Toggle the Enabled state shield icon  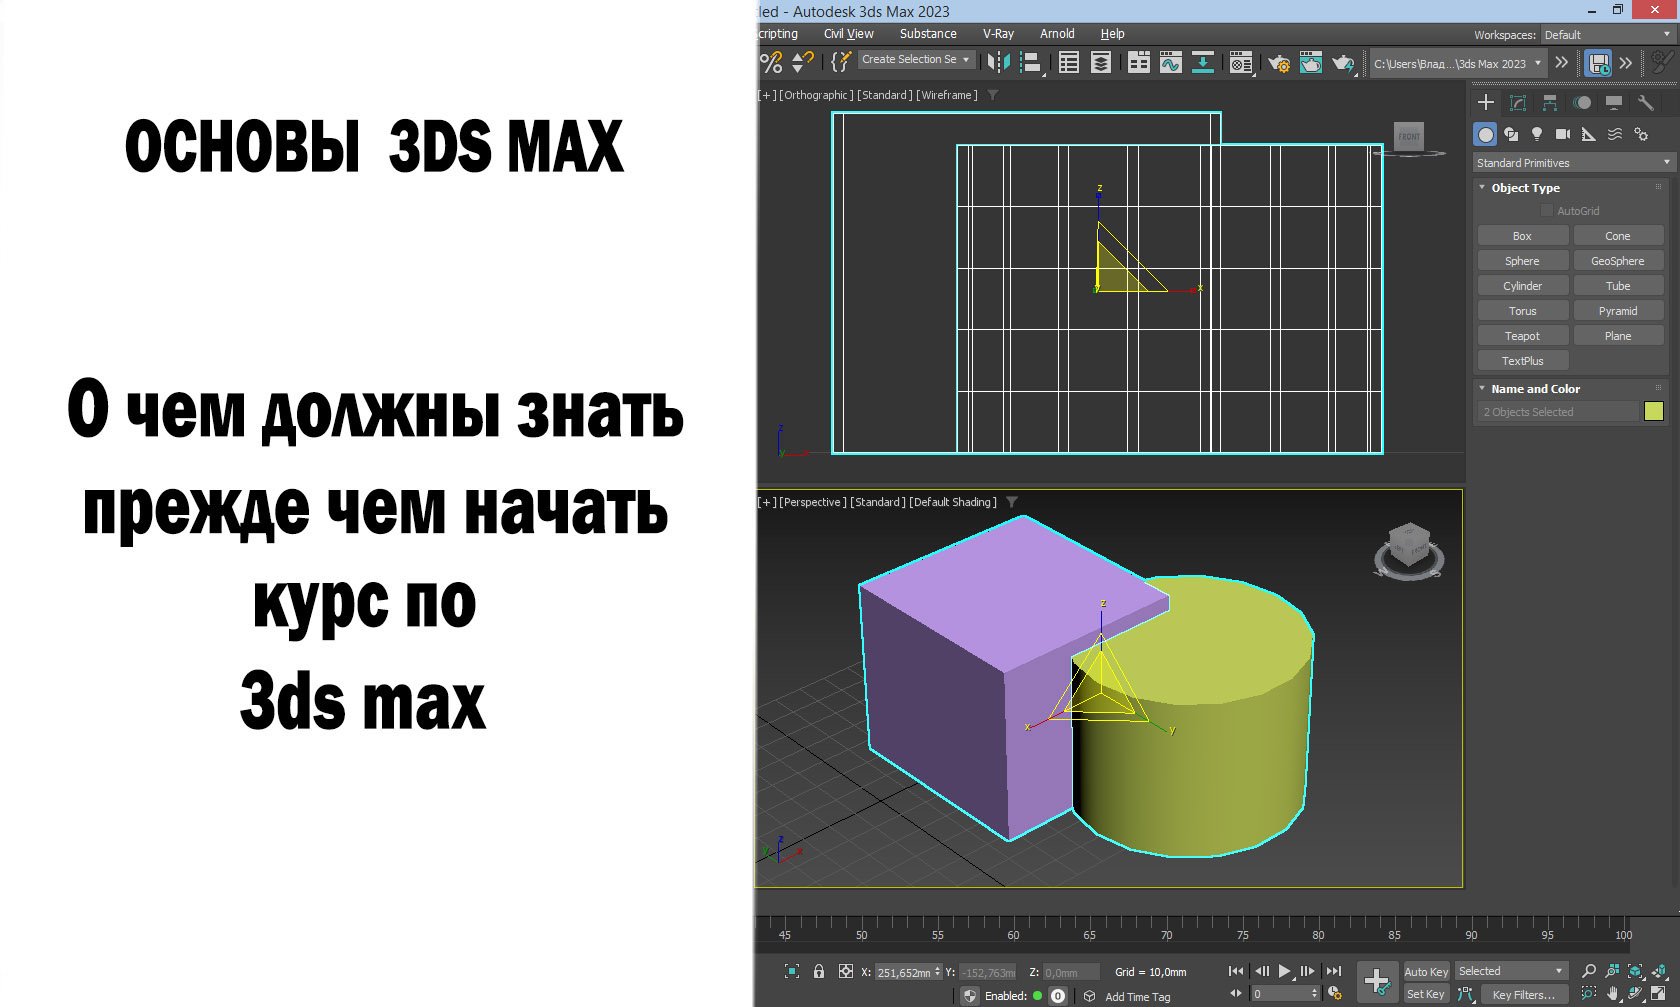970,996
